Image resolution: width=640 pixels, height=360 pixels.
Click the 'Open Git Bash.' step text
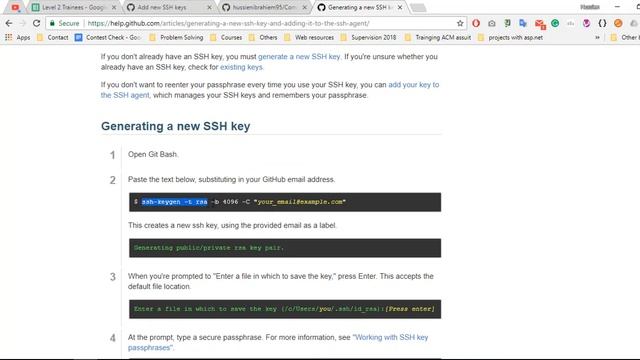(153, 154)
